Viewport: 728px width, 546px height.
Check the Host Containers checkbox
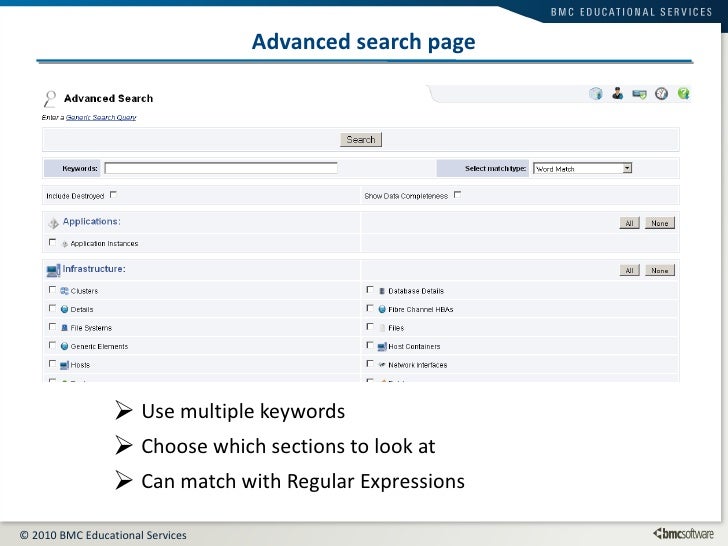click(x=370, y=345)
